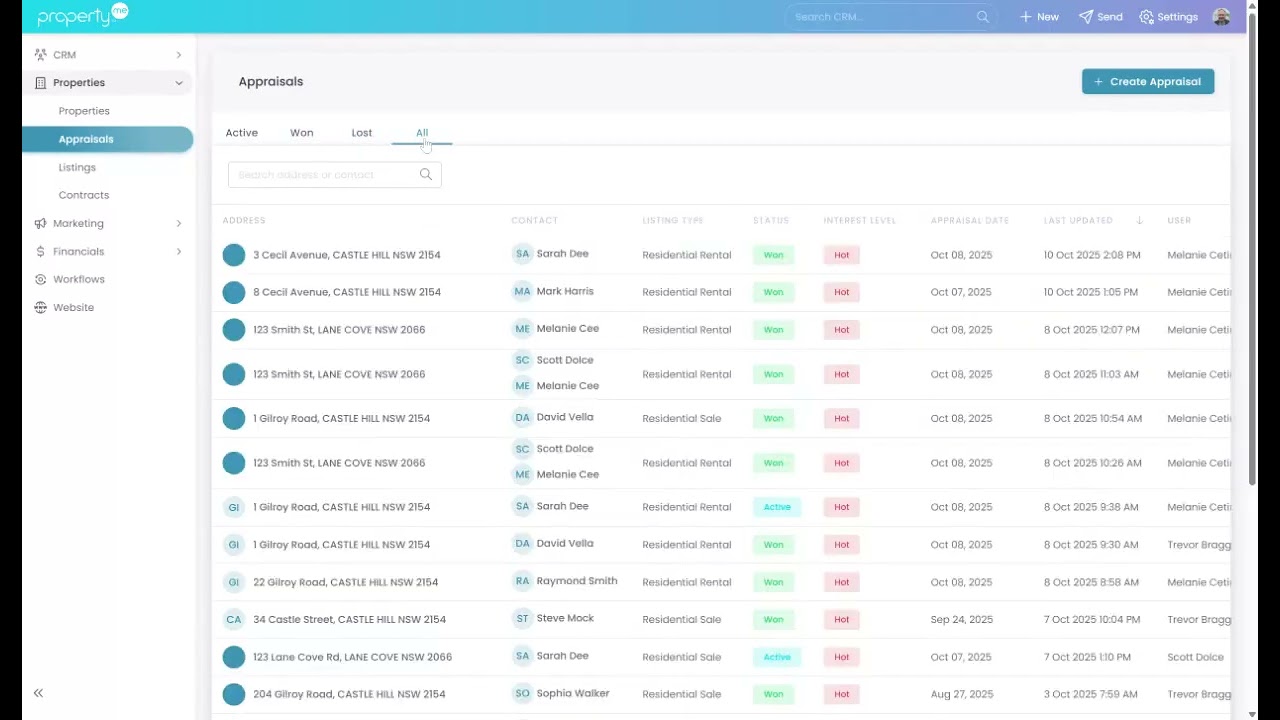Image resolution: width=1280 pixels, height=720 pixels.
Task: Click the Sep 24, 2025 appraisal date
Action: 962,619
